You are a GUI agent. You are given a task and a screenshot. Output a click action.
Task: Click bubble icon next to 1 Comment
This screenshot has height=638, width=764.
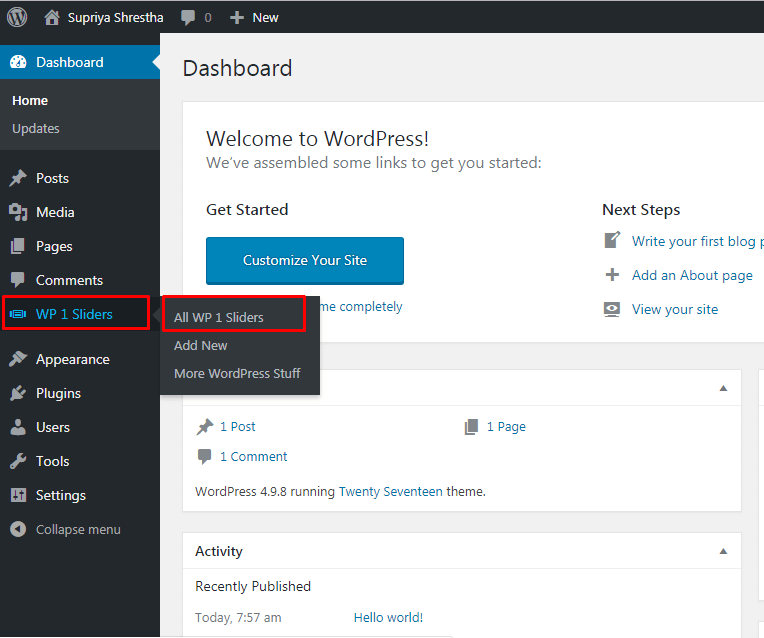tap(205, 457)
